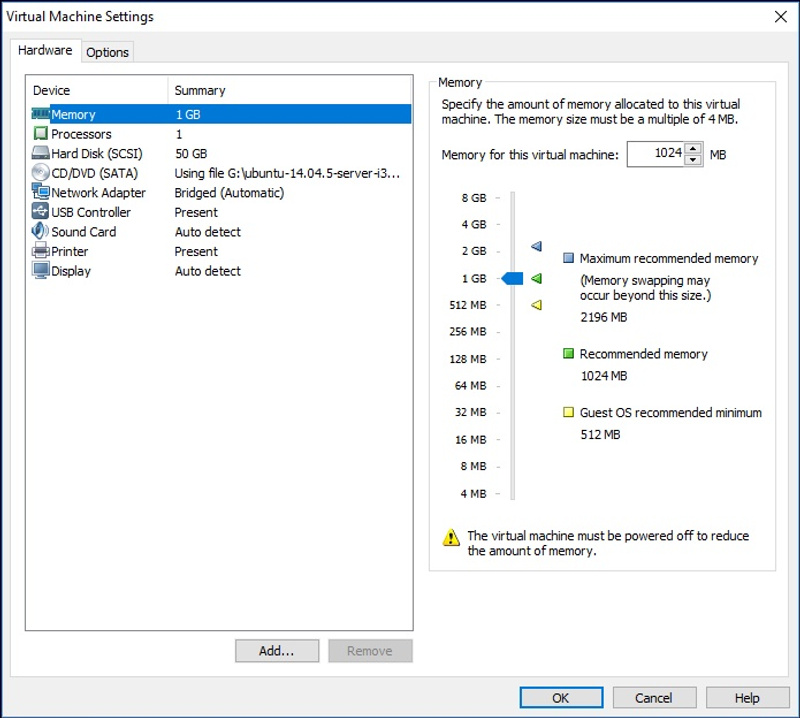Click the memory size input field
The image size is (800, 718).
click(656, 154)
